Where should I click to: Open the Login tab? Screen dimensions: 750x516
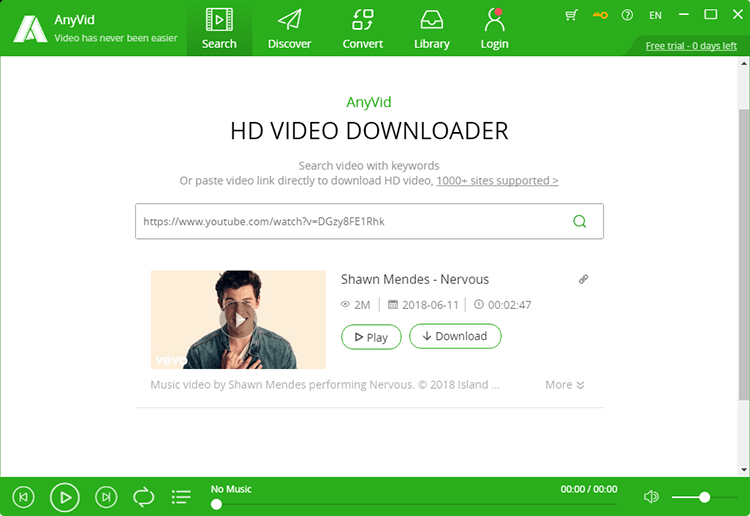pyautogui.click(x=495, y=29)
